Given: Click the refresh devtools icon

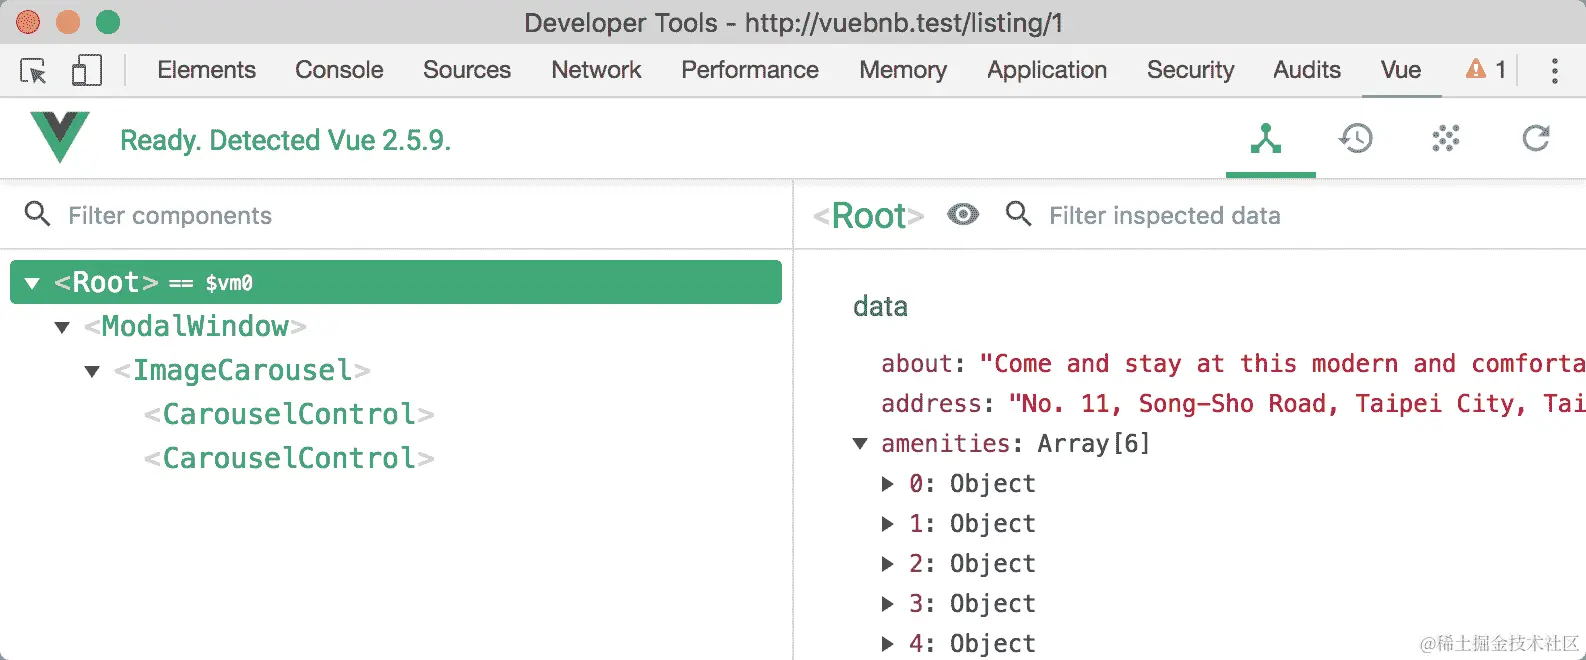Looking at the screenshot, I should coord(1536,139).
